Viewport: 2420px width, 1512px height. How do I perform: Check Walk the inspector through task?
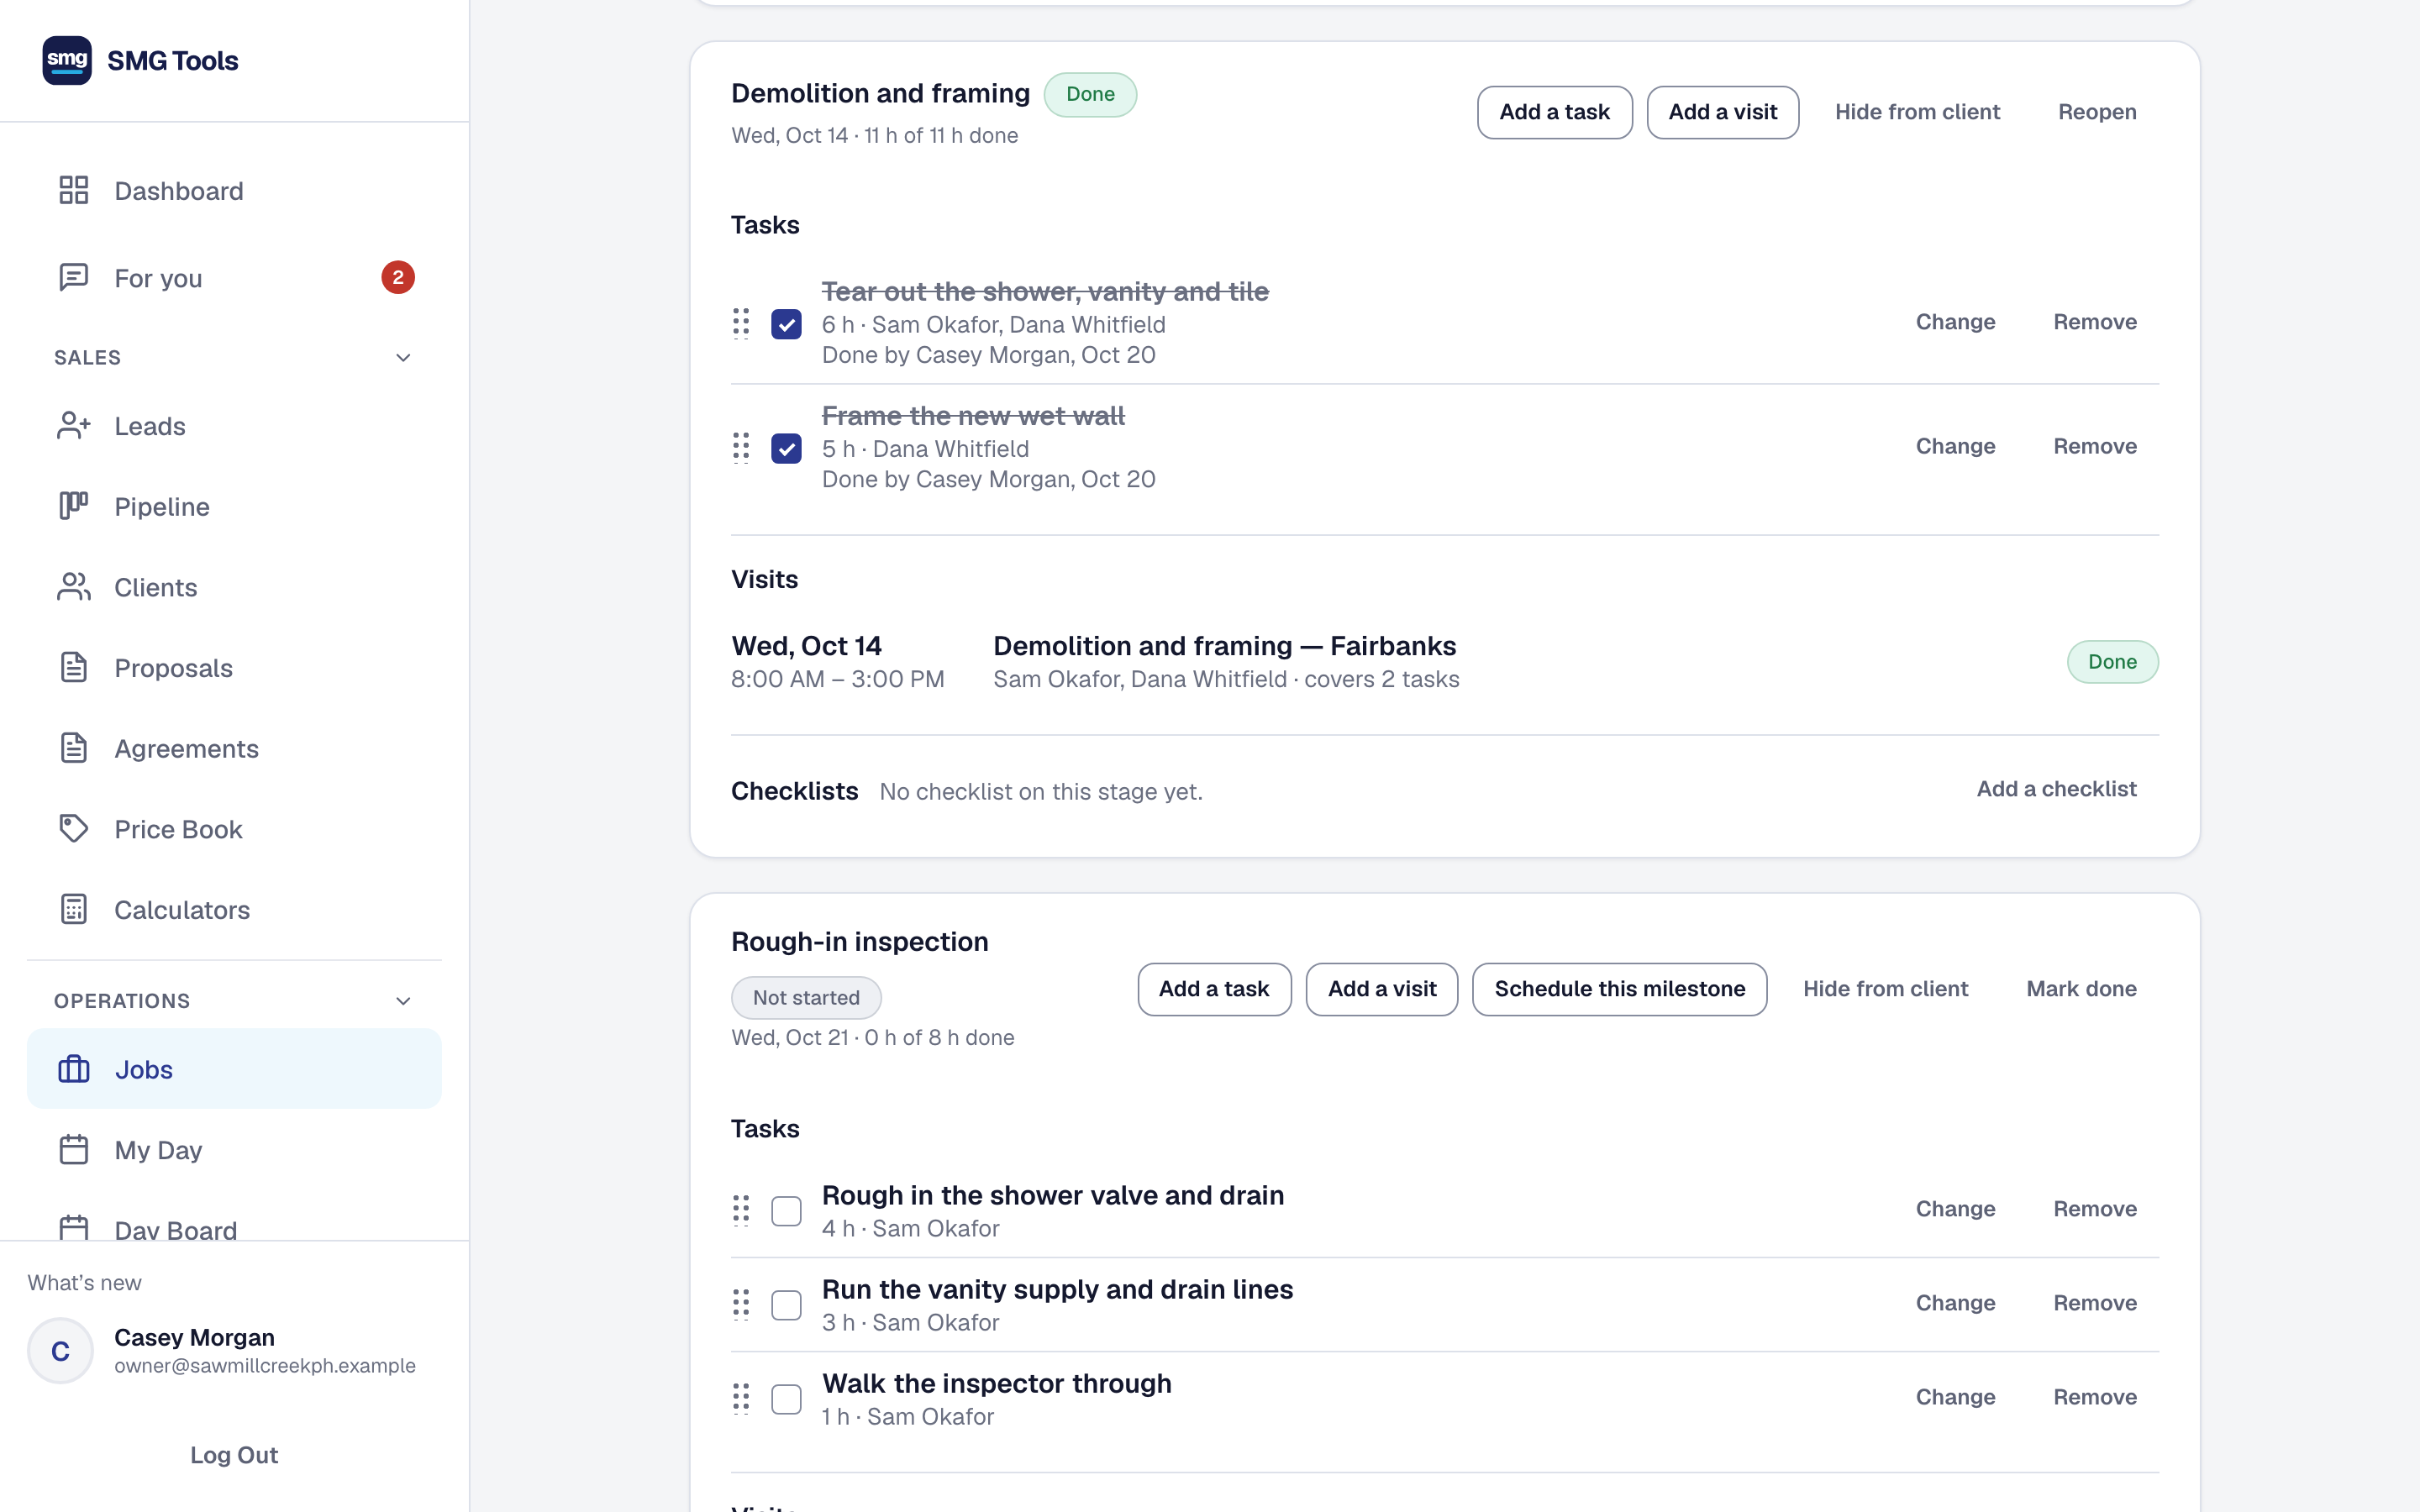[786, 1399]
